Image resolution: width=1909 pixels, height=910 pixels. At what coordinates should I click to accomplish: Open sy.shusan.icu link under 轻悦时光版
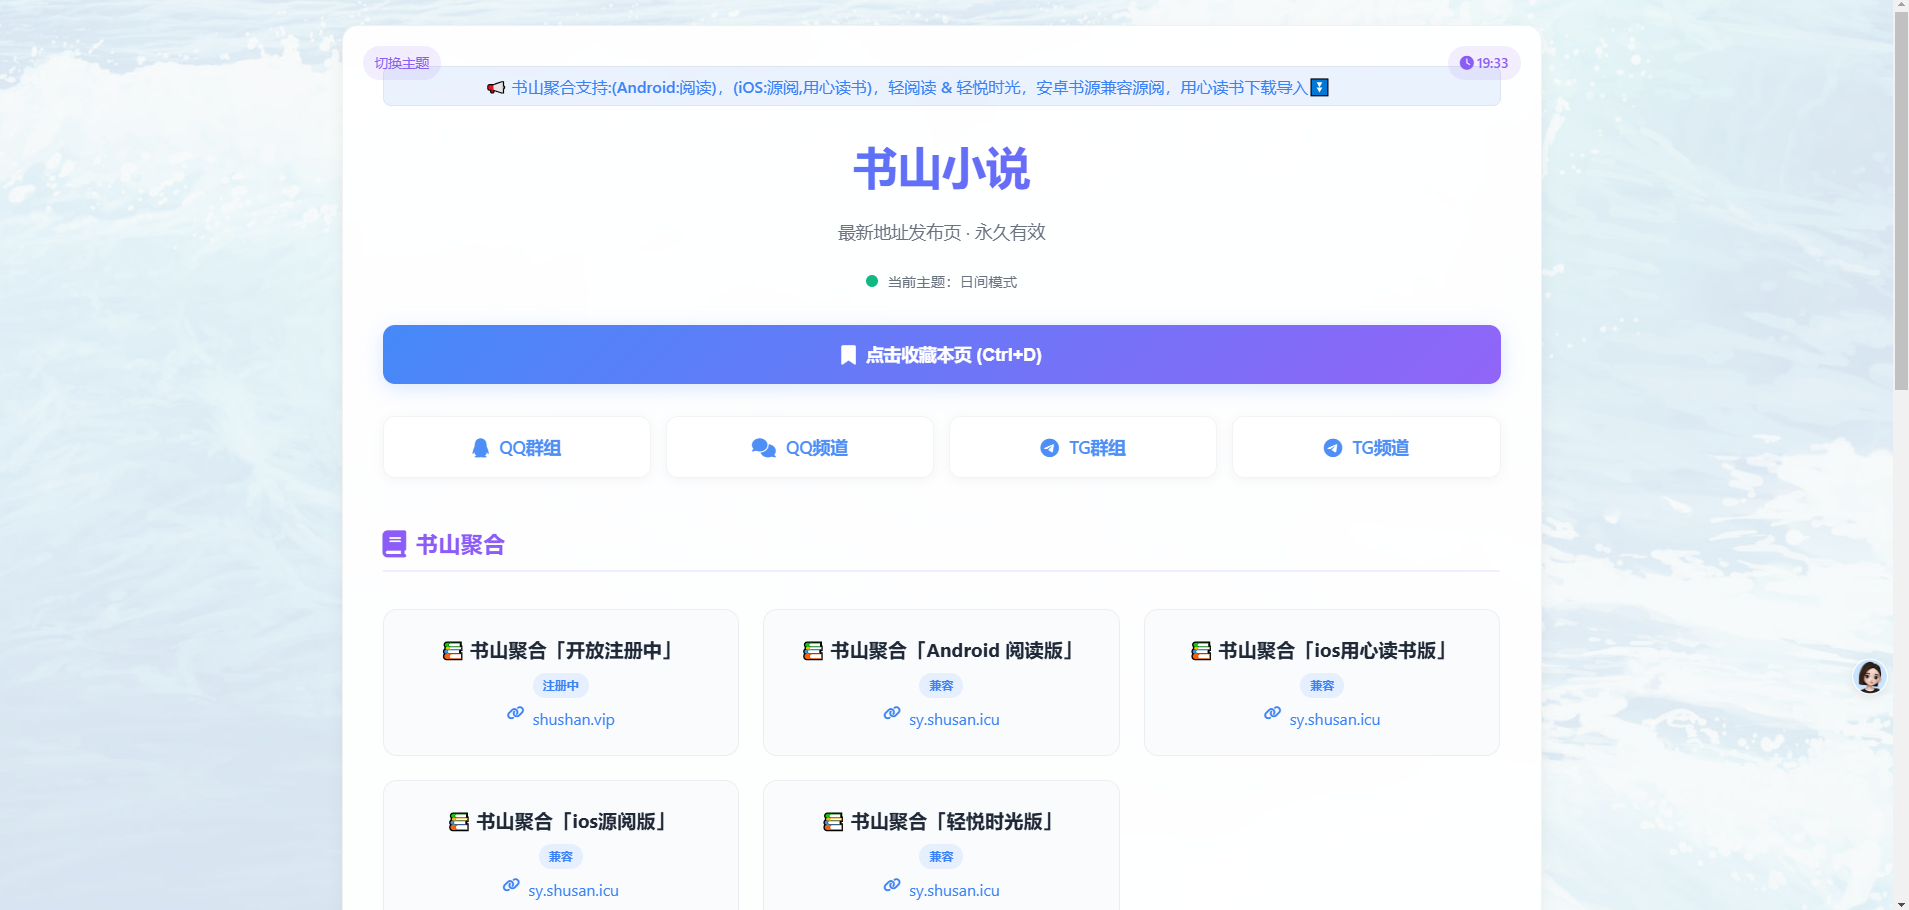coord(954,891)
